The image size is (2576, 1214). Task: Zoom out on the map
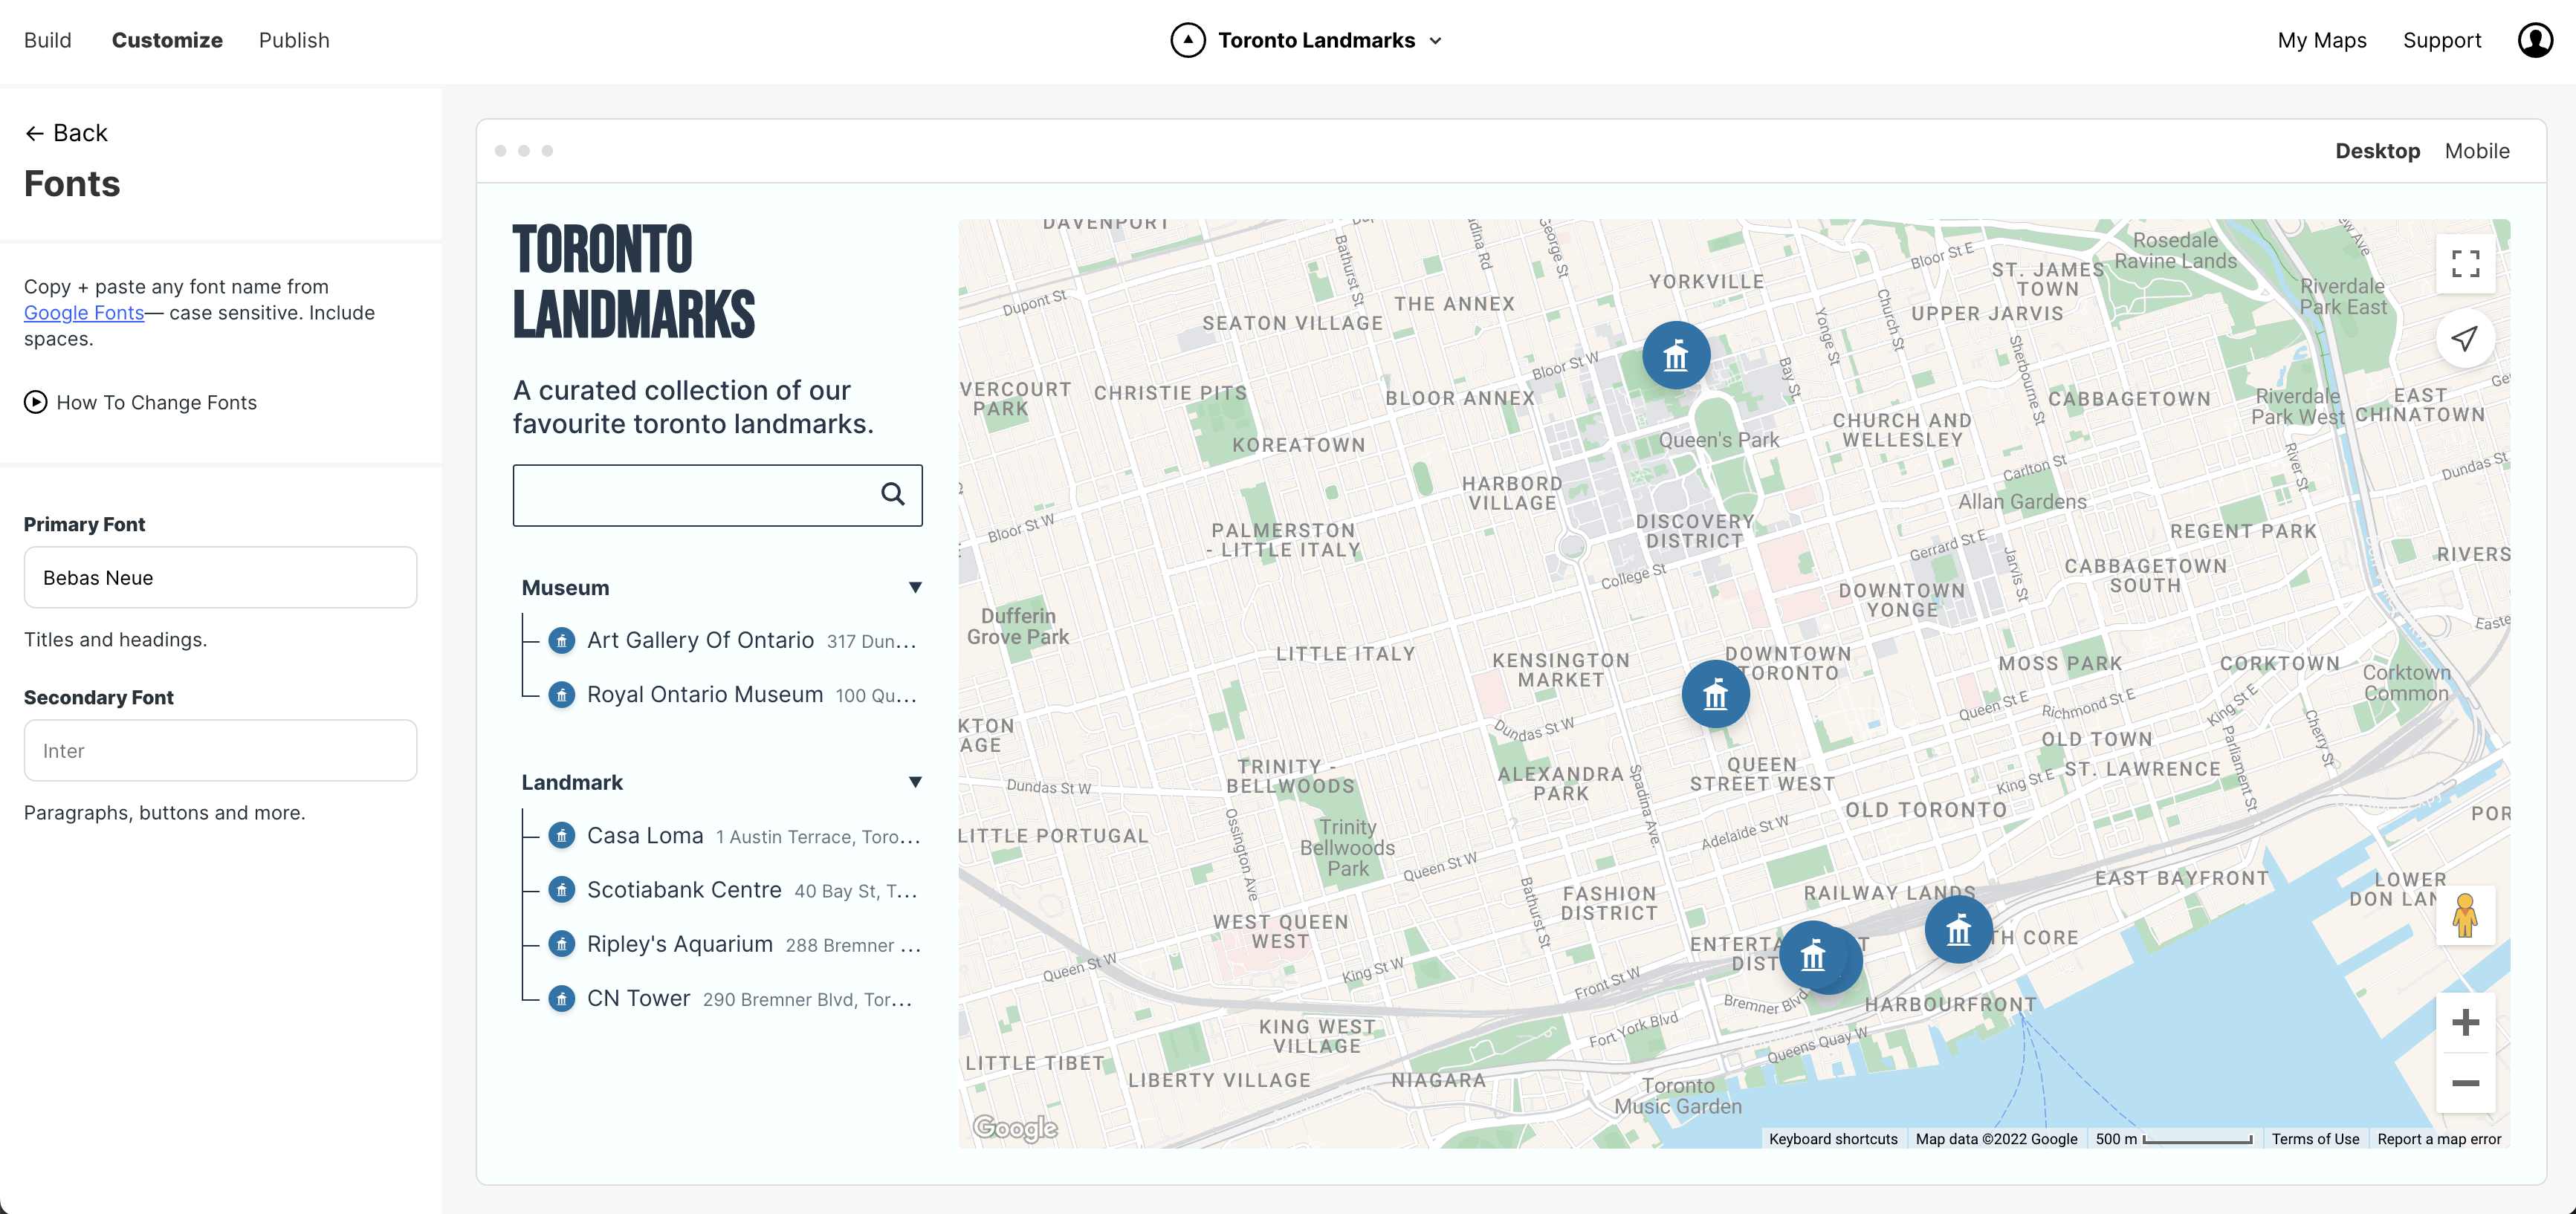(2466, 1084)
